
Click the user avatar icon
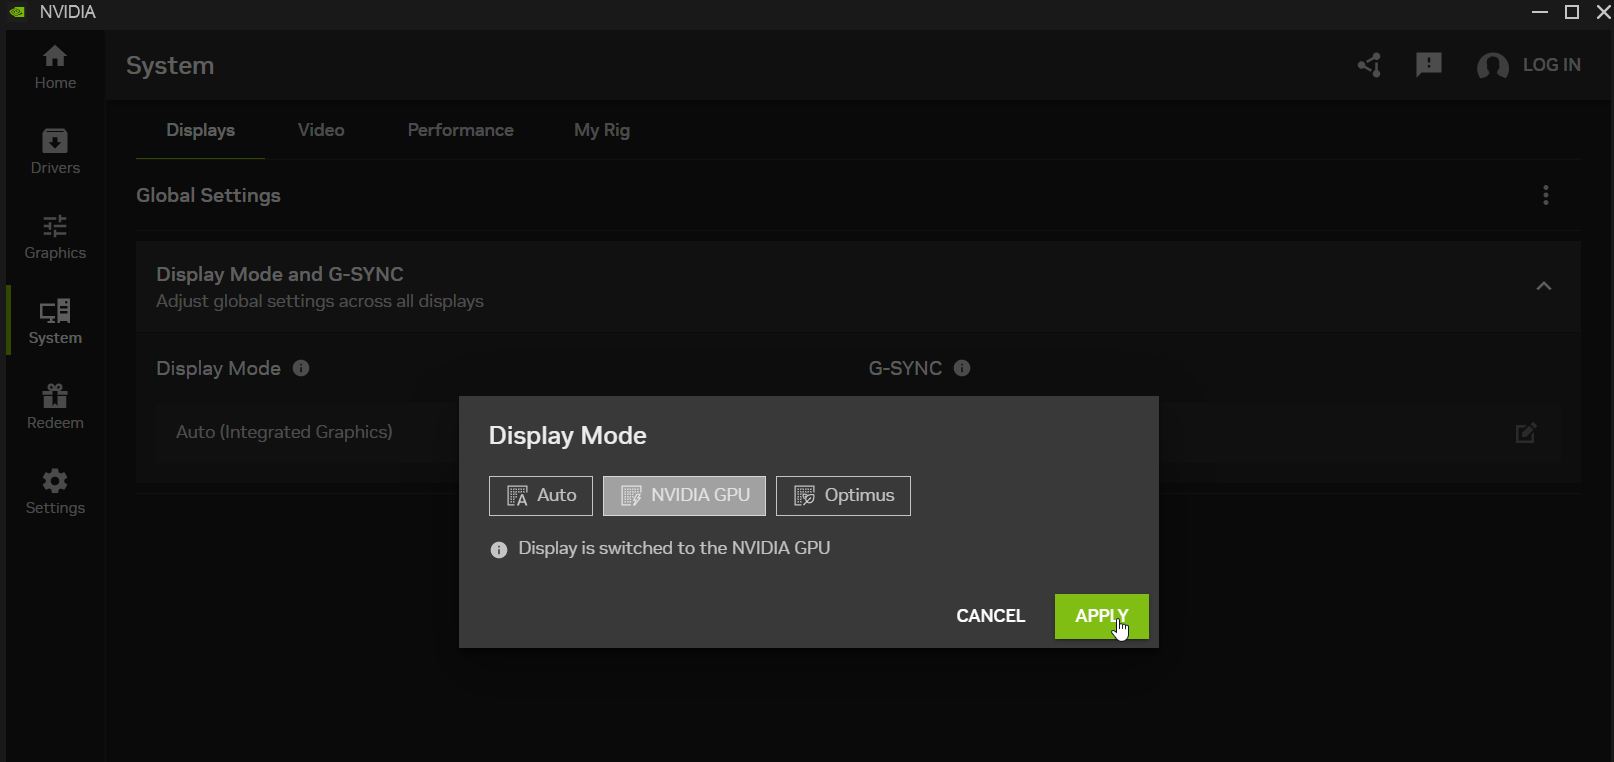click(1492, 66)
